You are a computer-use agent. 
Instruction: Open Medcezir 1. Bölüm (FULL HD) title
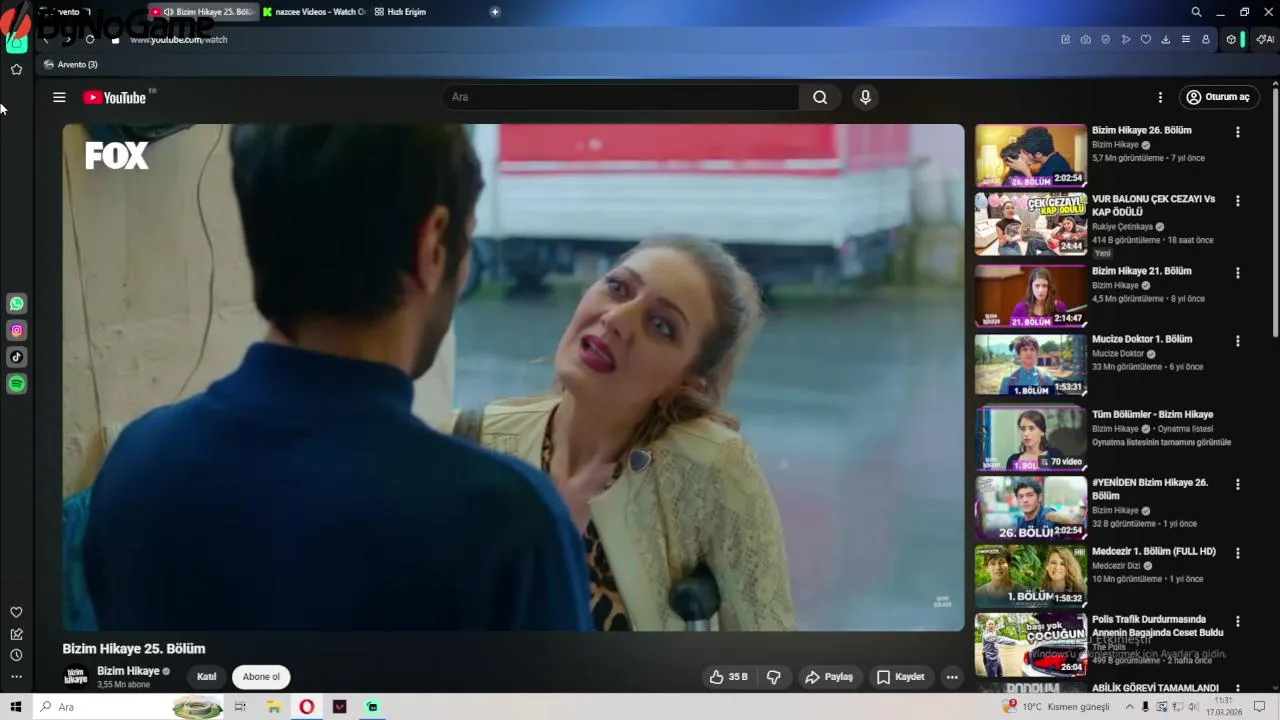(1153, 551)
